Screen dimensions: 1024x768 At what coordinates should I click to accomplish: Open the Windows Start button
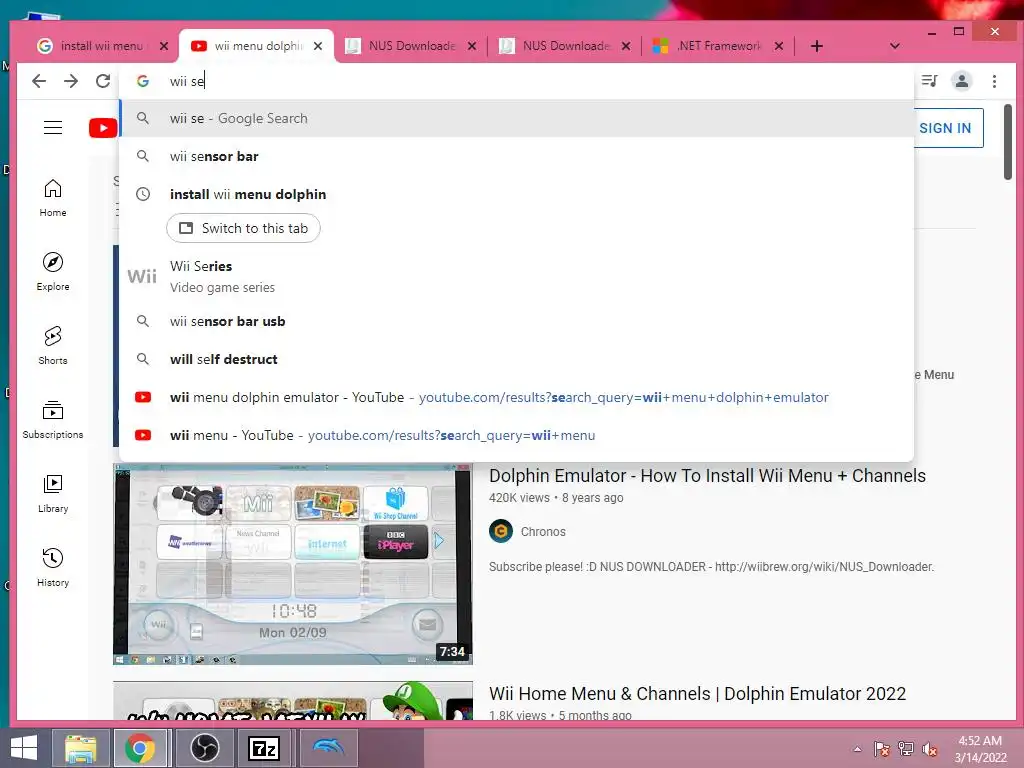[24, 748]
